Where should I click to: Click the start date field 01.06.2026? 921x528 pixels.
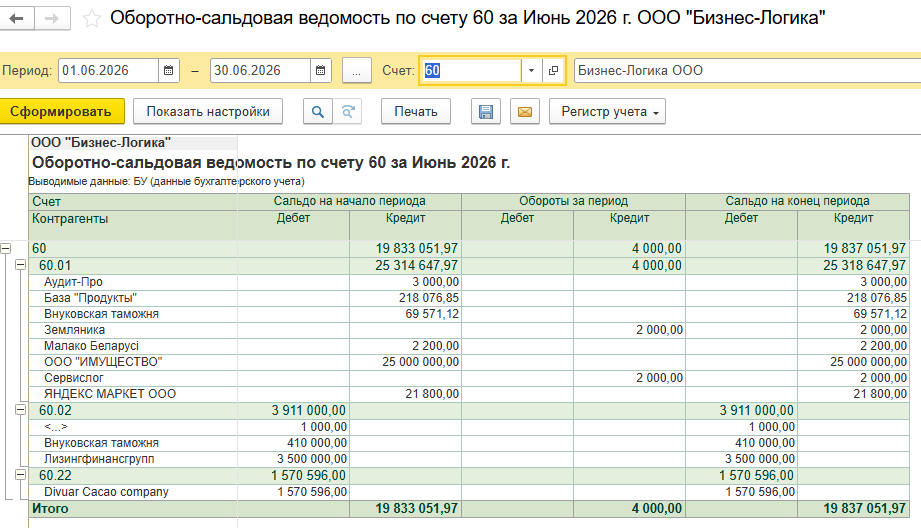pyautogui.click(x=109, y=70)
